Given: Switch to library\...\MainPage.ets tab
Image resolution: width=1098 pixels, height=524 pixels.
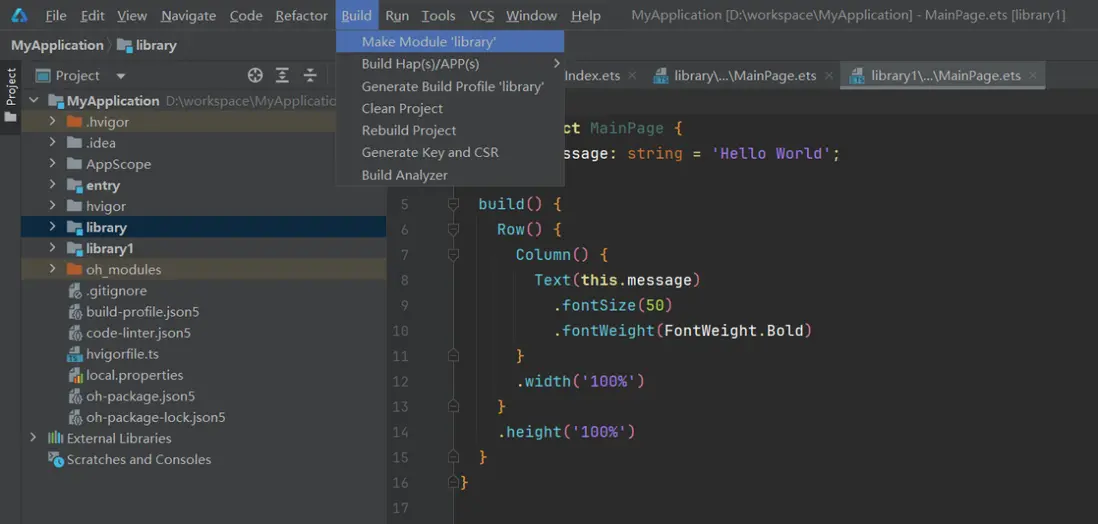Looking at the screenshot, I should click(744, 76).
